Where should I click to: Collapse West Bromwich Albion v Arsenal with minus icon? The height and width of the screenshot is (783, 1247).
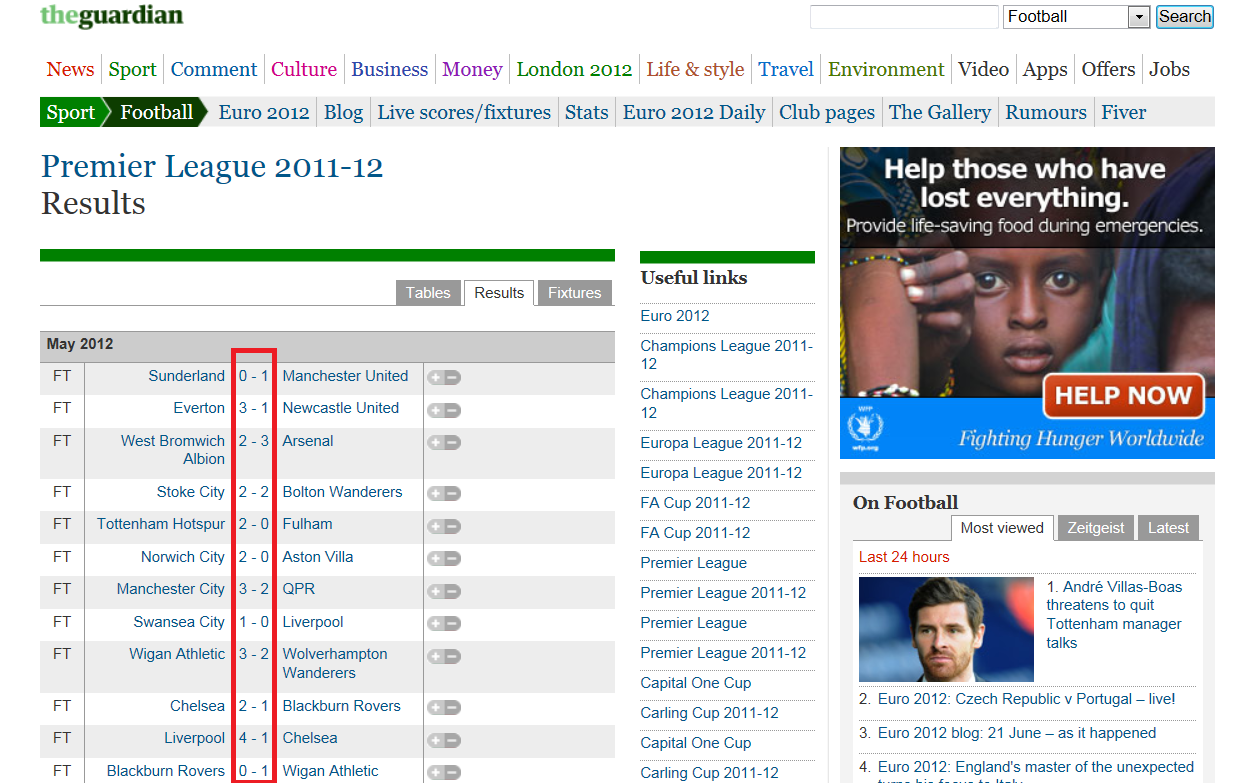453,443
